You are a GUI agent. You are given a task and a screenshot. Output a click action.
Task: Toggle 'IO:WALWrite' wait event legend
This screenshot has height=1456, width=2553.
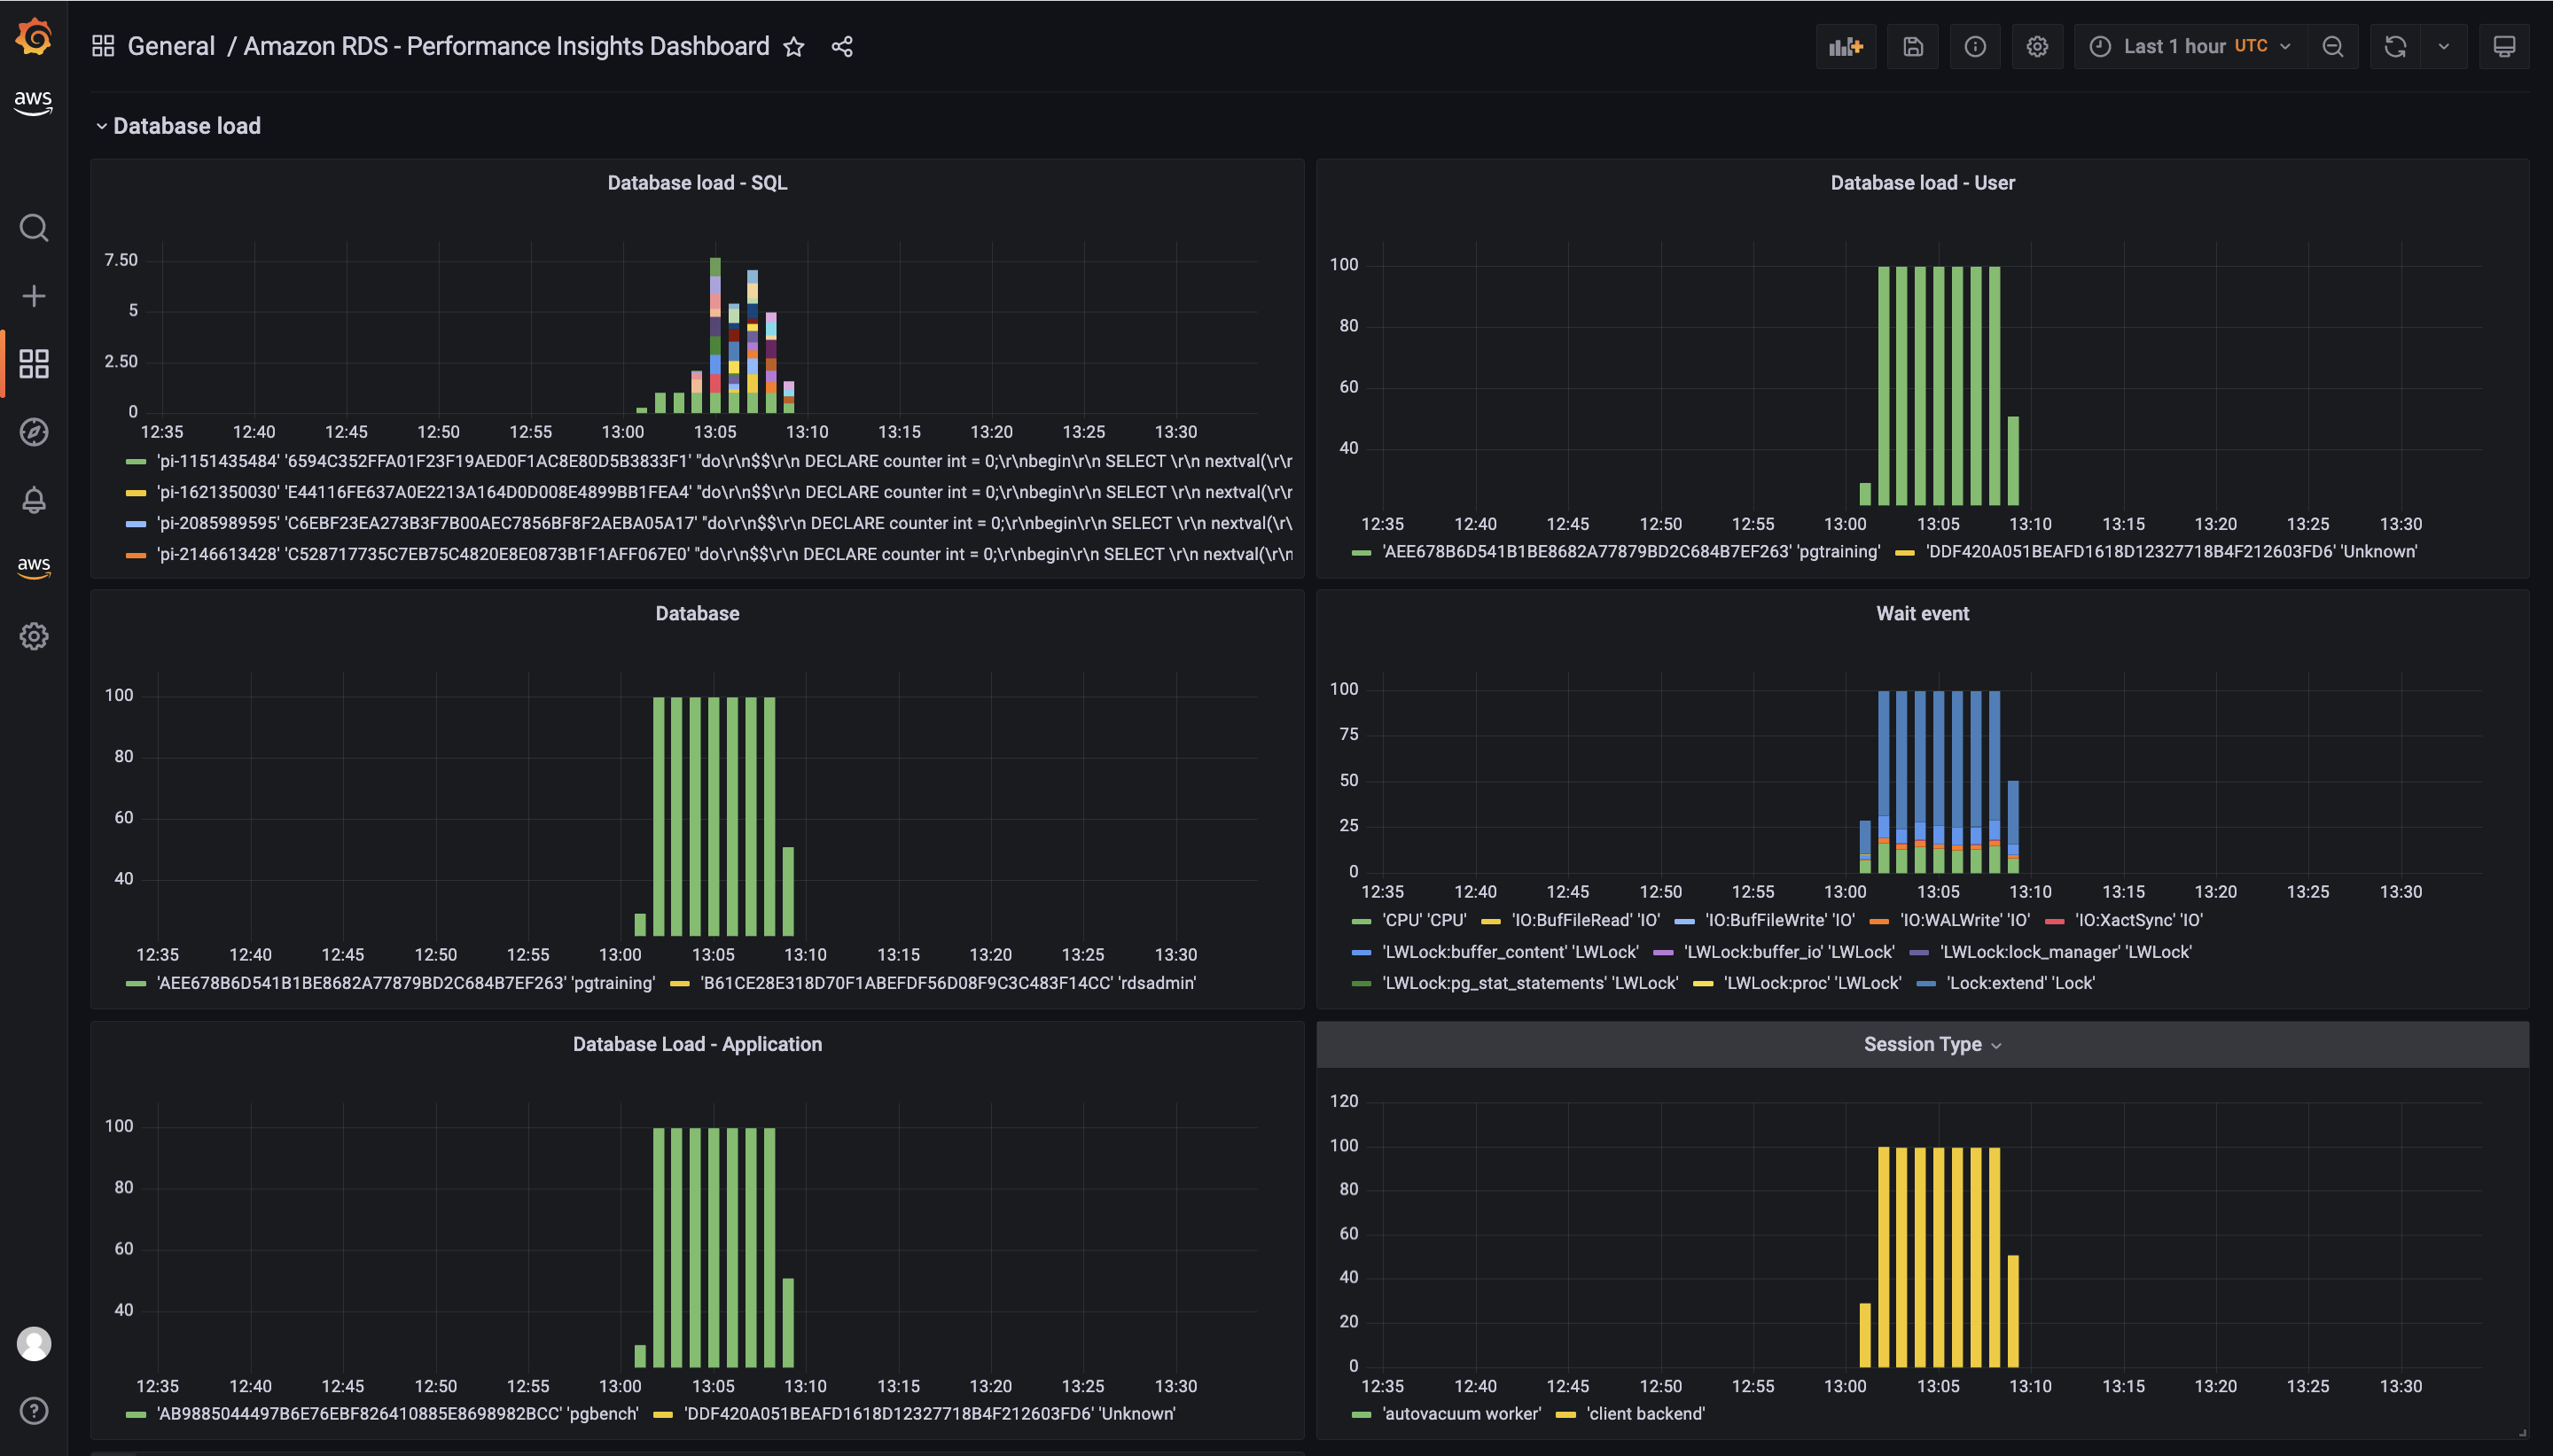(x=1964, y=920)
